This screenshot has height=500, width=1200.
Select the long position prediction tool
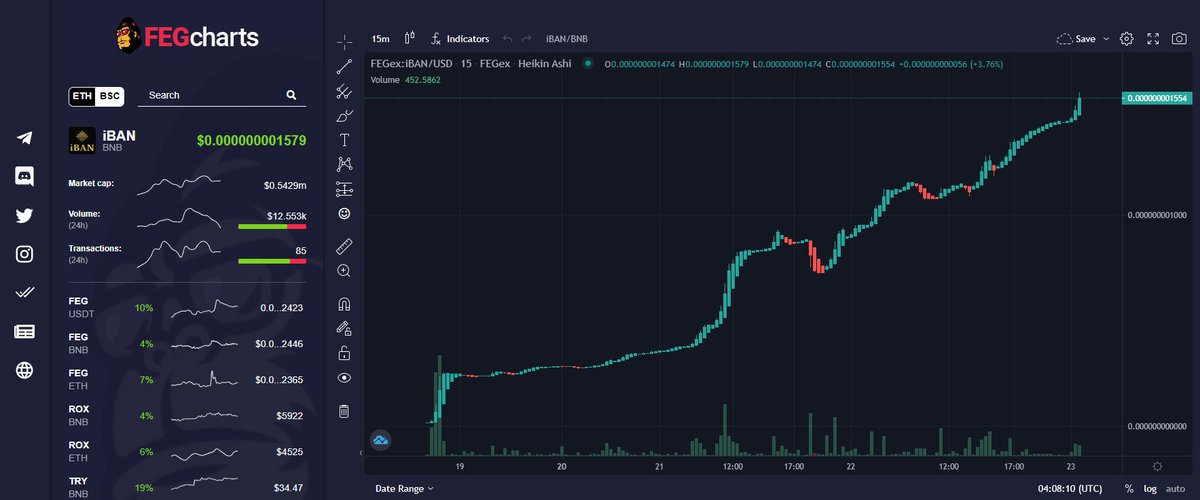coord(344,189)
